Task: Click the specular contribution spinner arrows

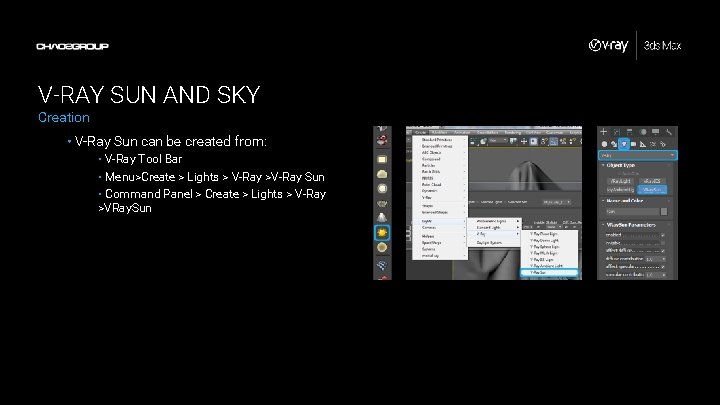Action: point(664,275)
